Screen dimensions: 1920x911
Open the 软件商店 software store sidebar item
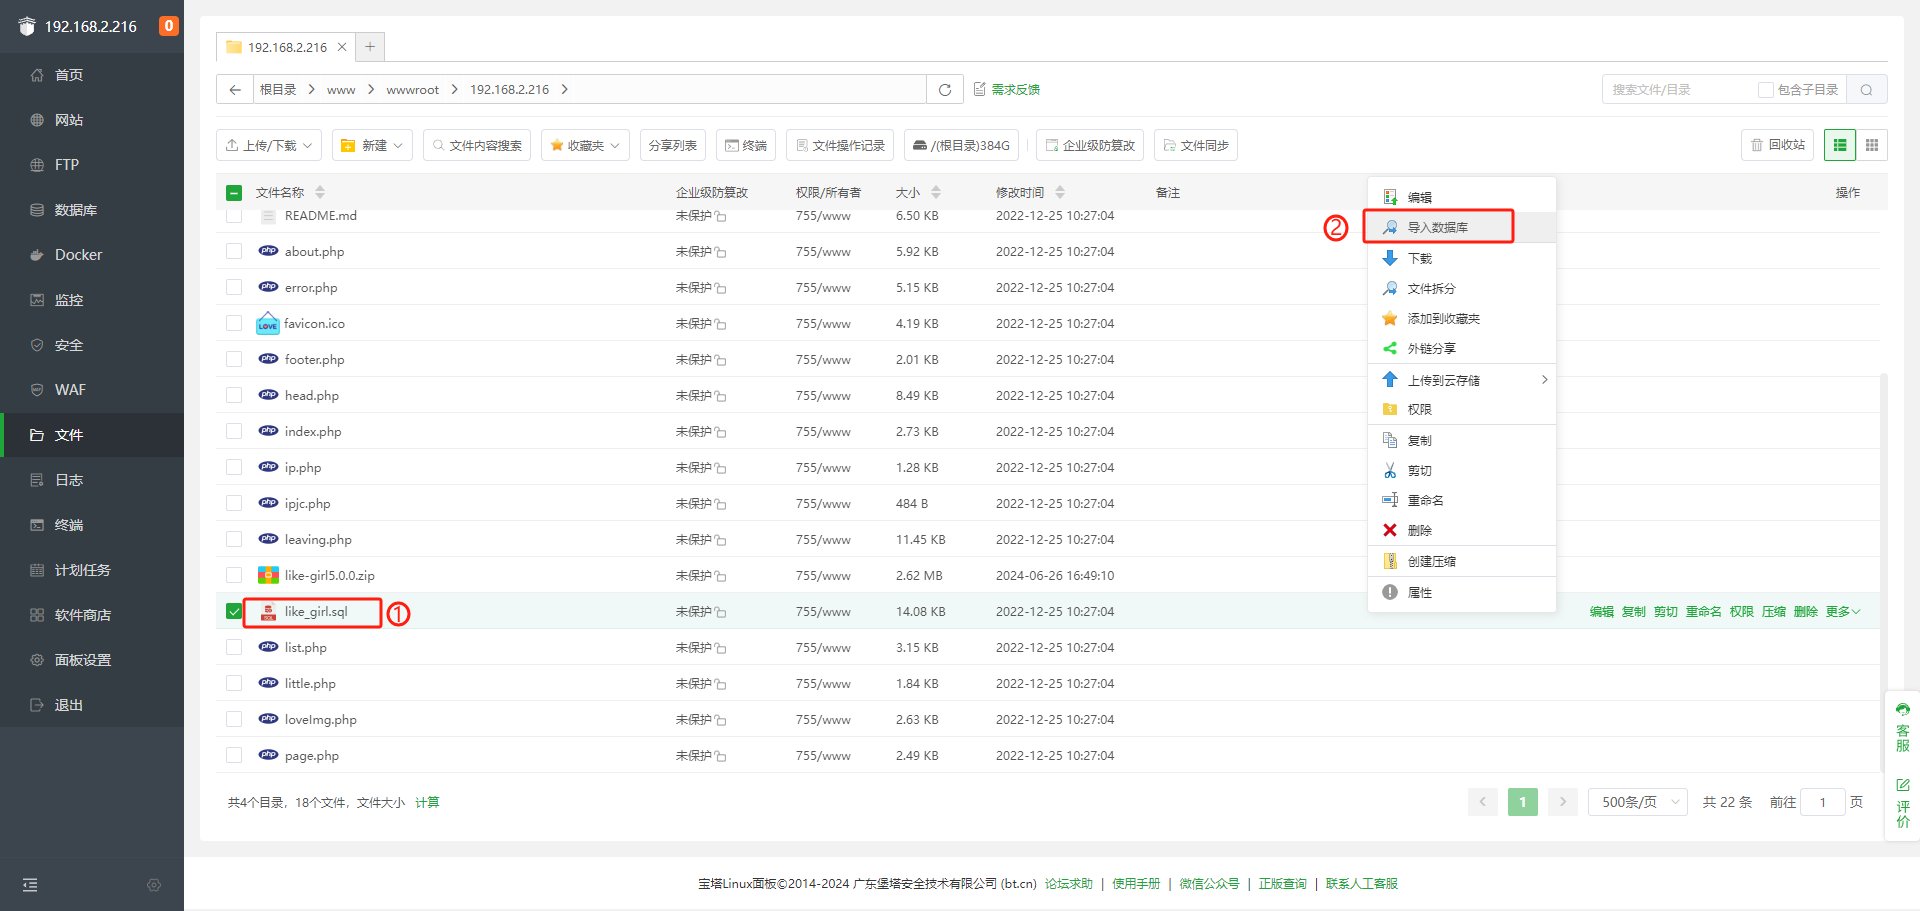point(91,615)
